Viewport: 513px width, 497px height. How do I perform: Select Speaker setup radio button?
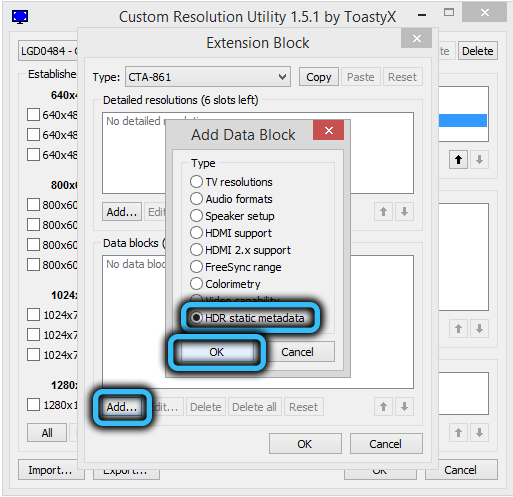click(196, 216)
